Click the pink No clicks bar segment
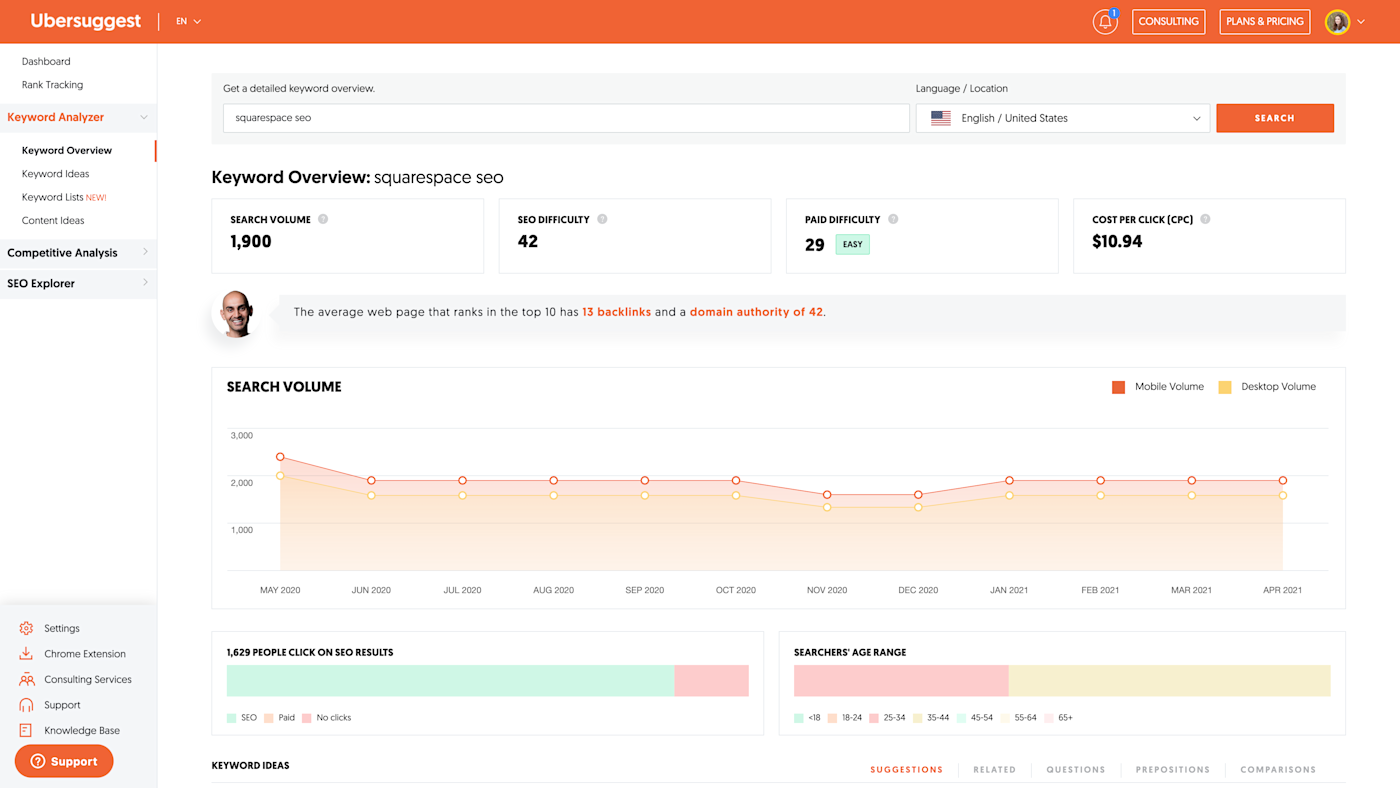The height and width of the screenshot is (788, 1400). click(x=711, y=681)
